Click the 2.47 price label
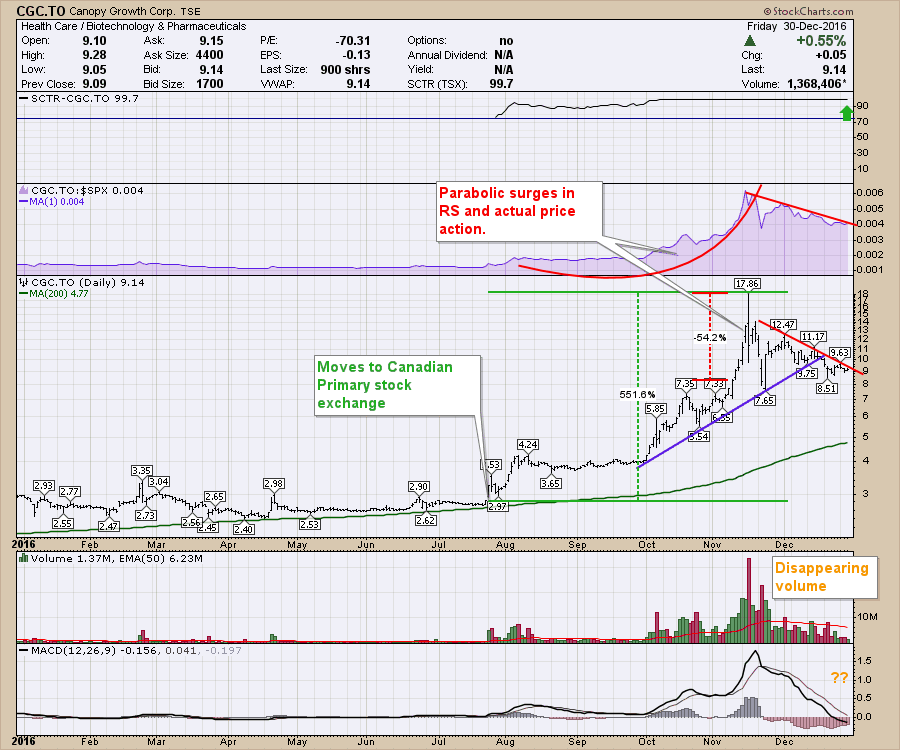Image resolution: width=900 pixels, height=750 pixels. coord(108,526)
